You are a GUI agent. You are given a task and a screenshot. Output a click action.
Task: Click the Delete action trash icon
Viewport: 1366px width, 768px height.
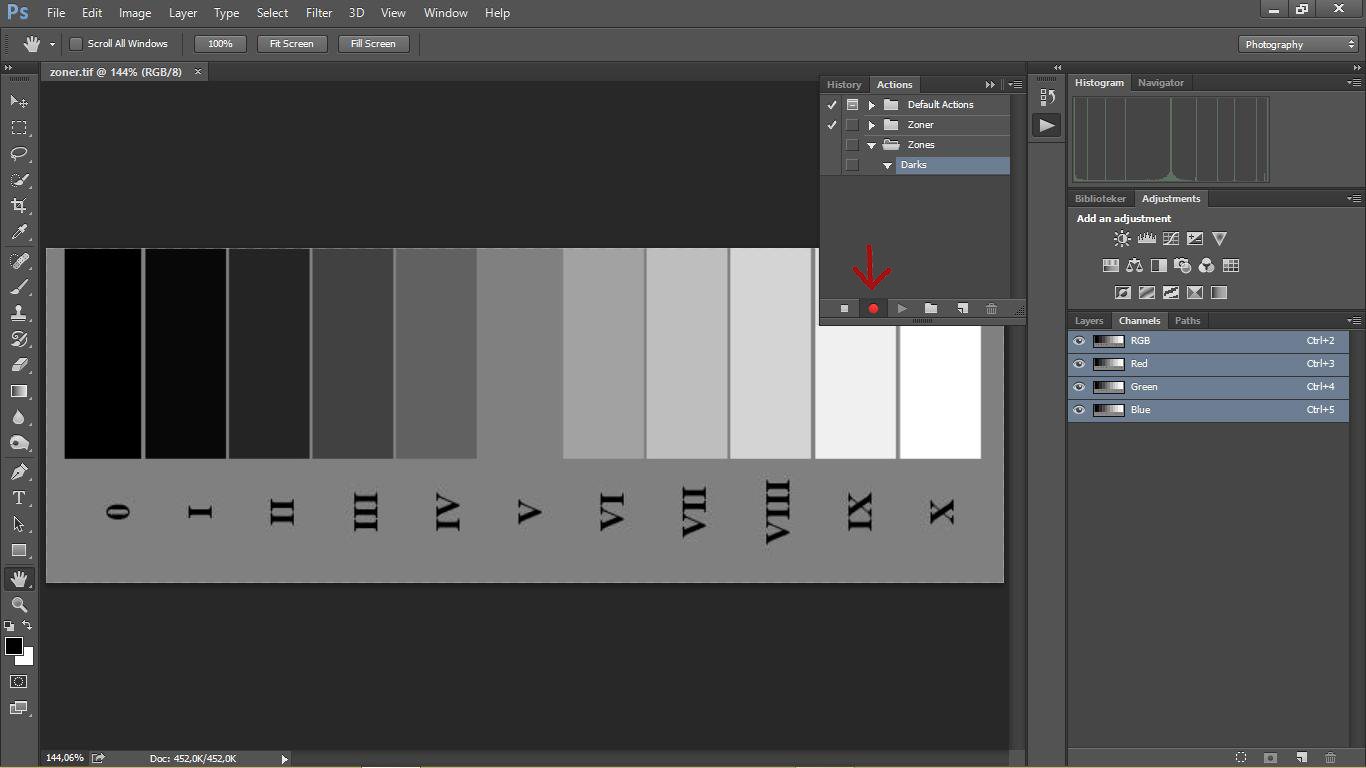(x=991, y=309)
